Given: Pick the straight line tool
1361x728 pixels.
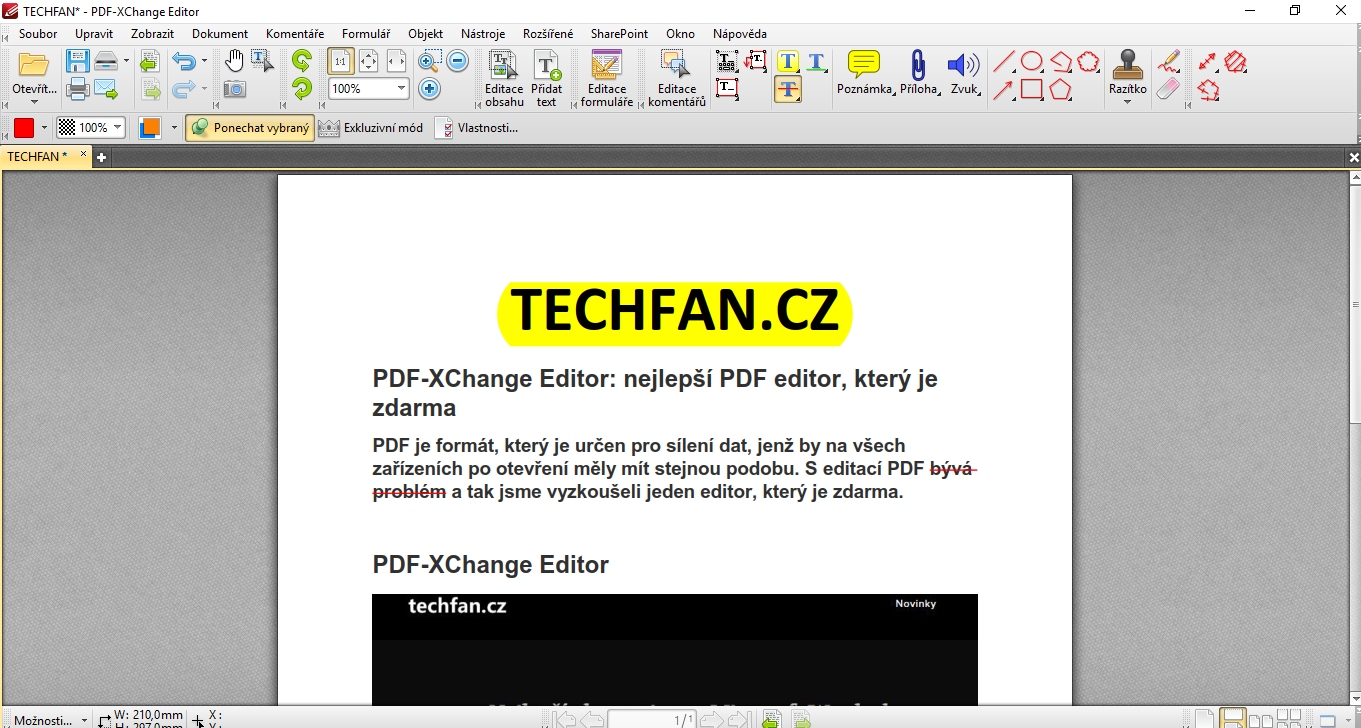Looking at the screenshot, I should pos(1003,62).
